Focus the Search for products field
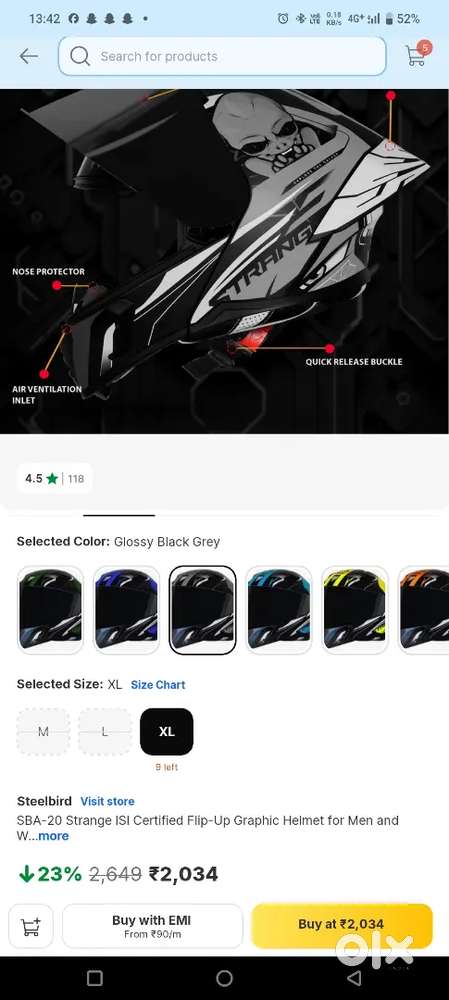The width and height of the screenshot is (449, 1000). tap(222, 56)
